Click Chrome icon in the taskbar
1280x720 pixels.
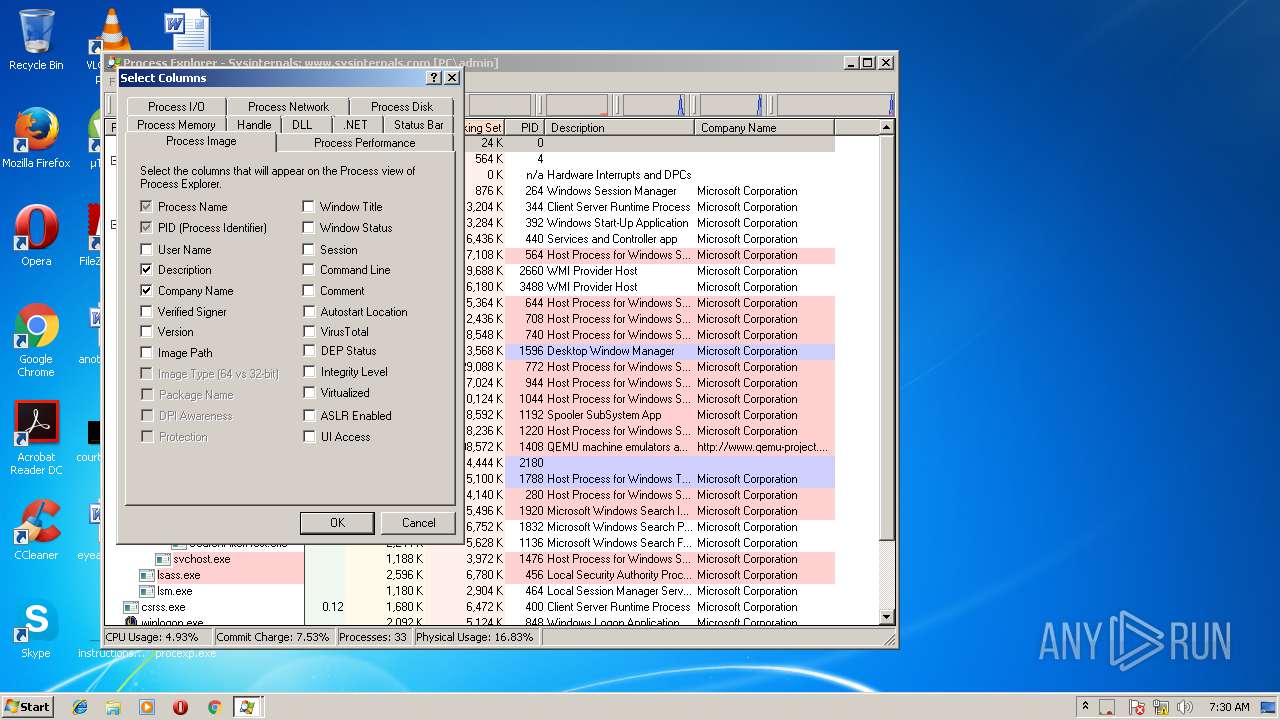(214, 707)
